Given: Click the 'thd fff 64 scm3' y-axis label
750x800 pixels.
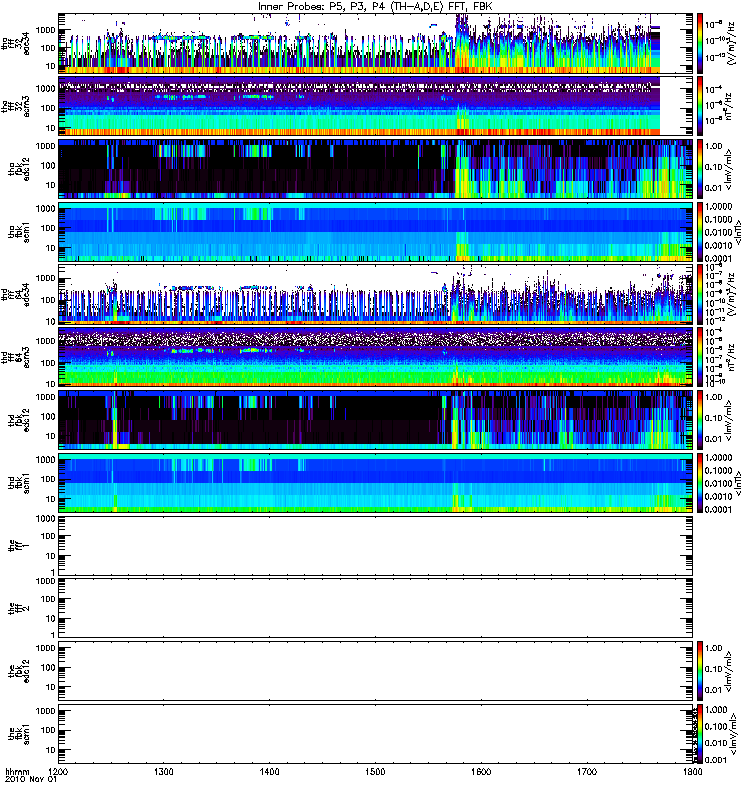Looking at the screenshot, I should click(x=15, y=357).
